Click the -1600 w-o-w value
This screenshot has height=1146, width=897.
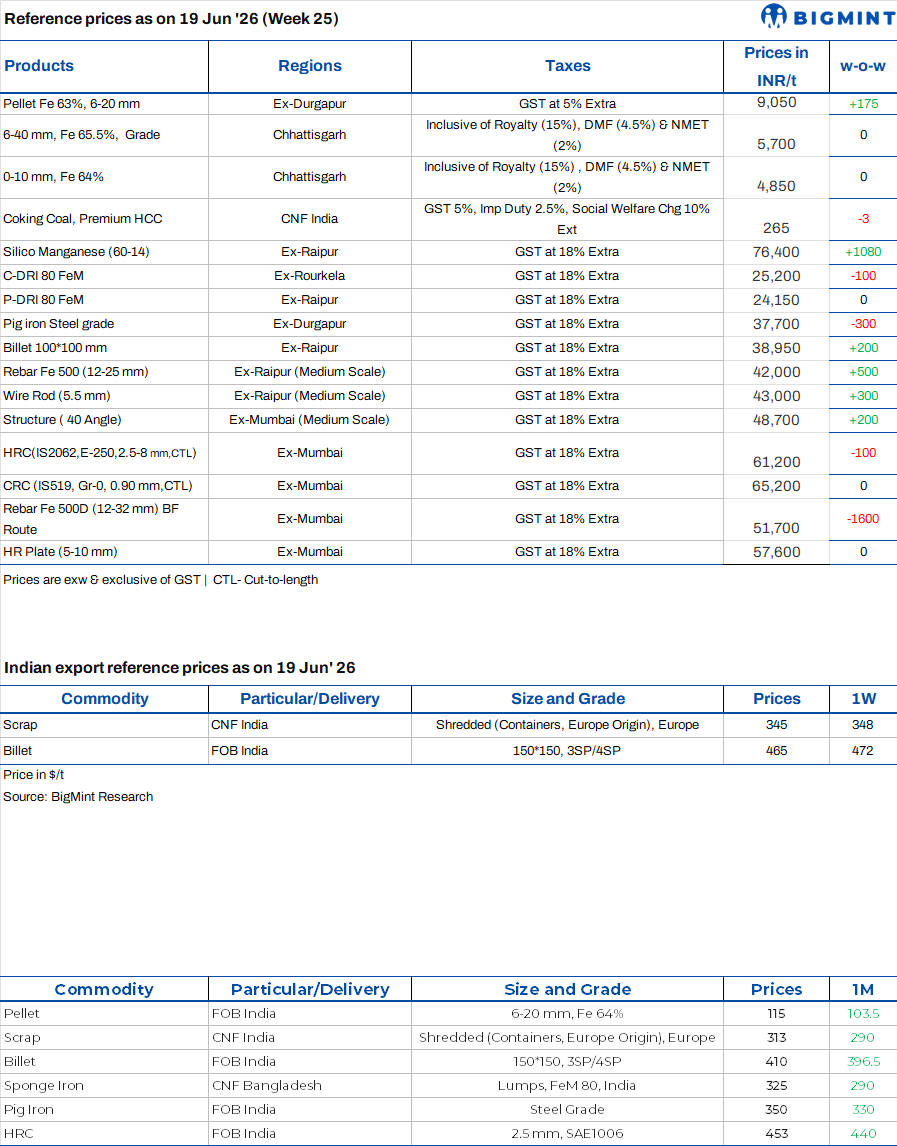point(863,519)
